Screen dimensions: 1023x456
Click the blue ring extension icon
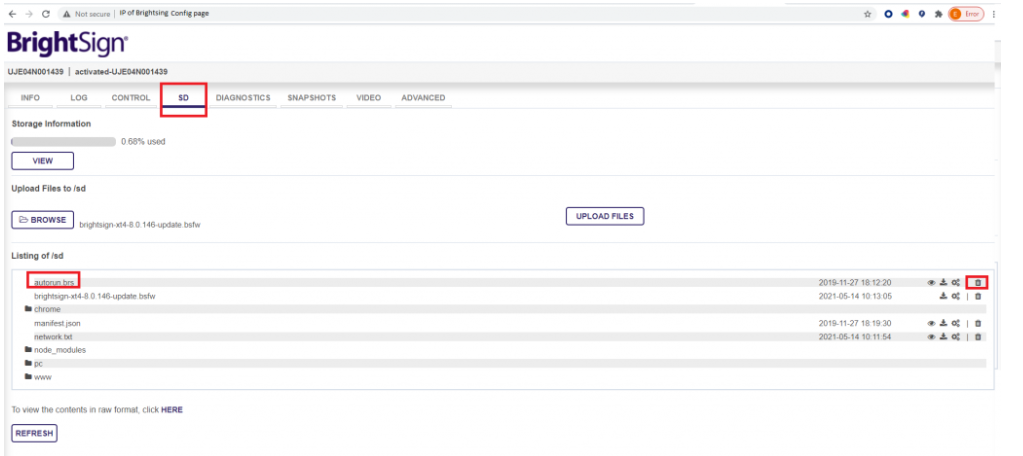[x=888, y=13]
